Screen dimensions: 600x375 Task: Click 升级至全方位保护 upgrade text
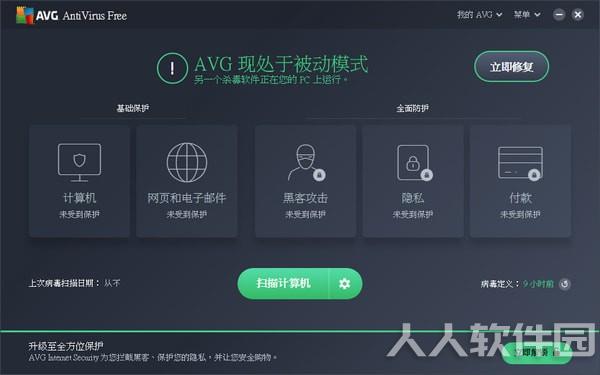pos(65,346)
